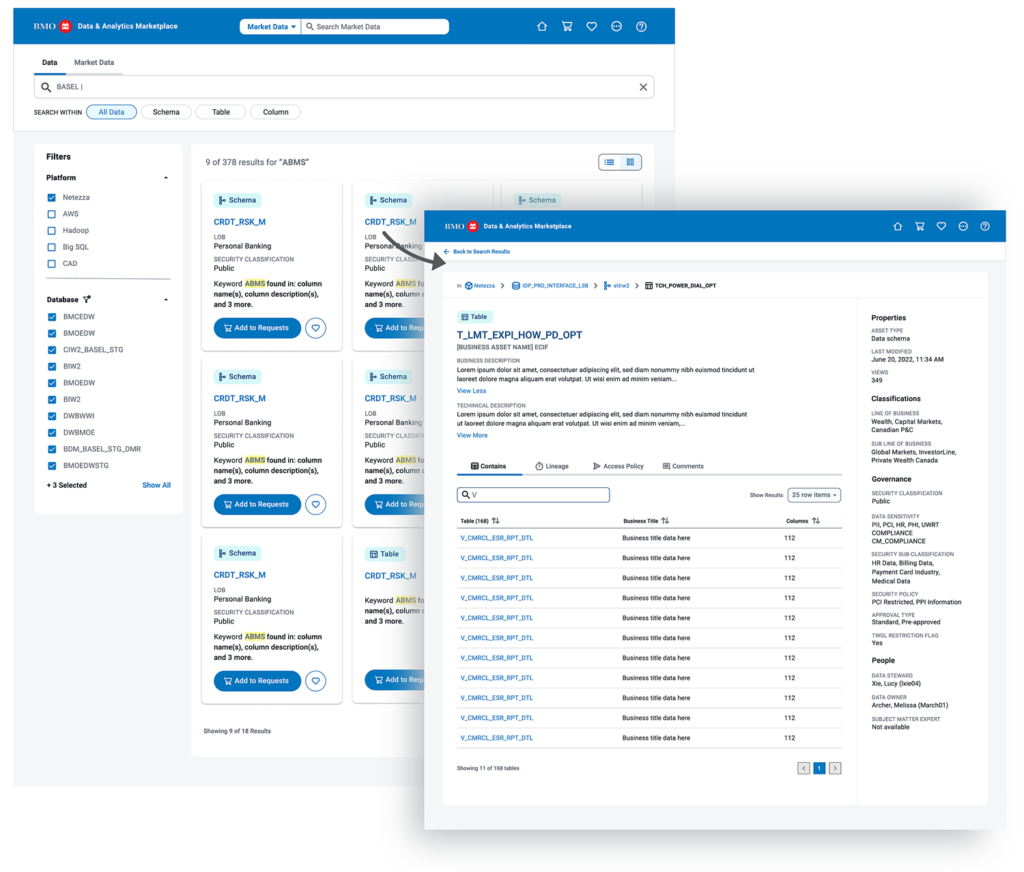Click the help question mark in the front header
Screen dimensions: 1024x872
tap(985, 227)
